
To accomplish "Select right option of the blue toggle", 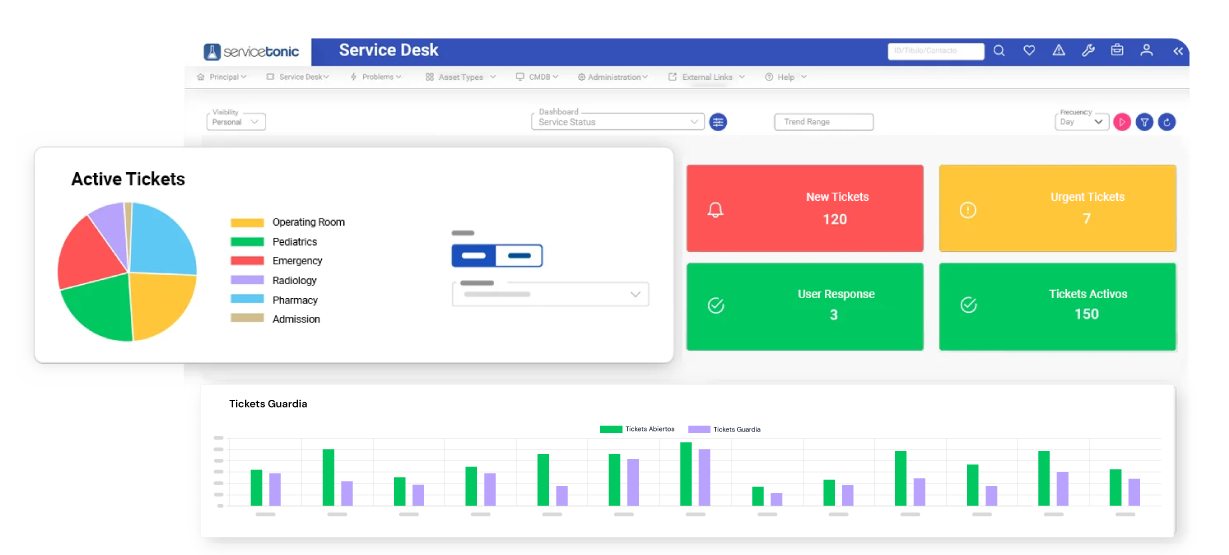I will point(519,256).
